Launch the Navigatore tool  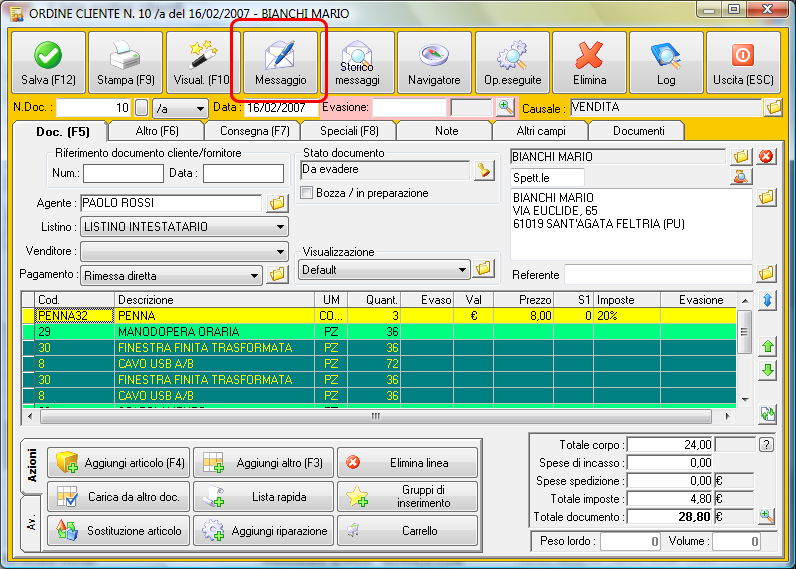click(x=435, y=62)
